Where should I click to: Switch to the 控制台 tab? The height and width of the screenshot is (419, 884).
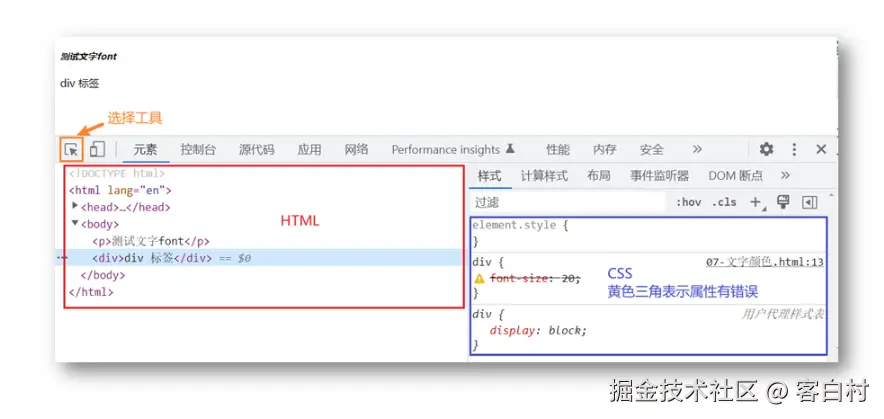click(198, 149)
